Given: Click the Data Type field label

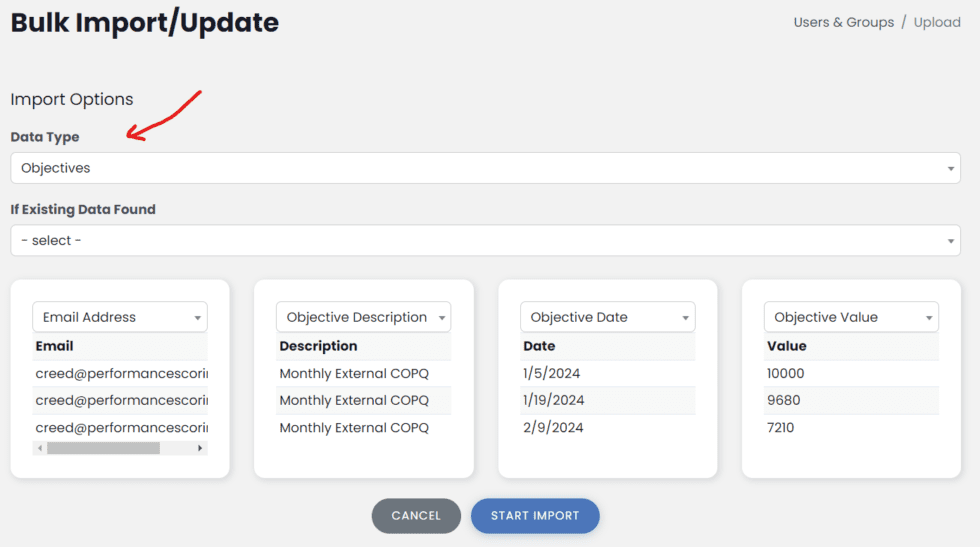Looking at the screenshot, I should pos(45,137).
